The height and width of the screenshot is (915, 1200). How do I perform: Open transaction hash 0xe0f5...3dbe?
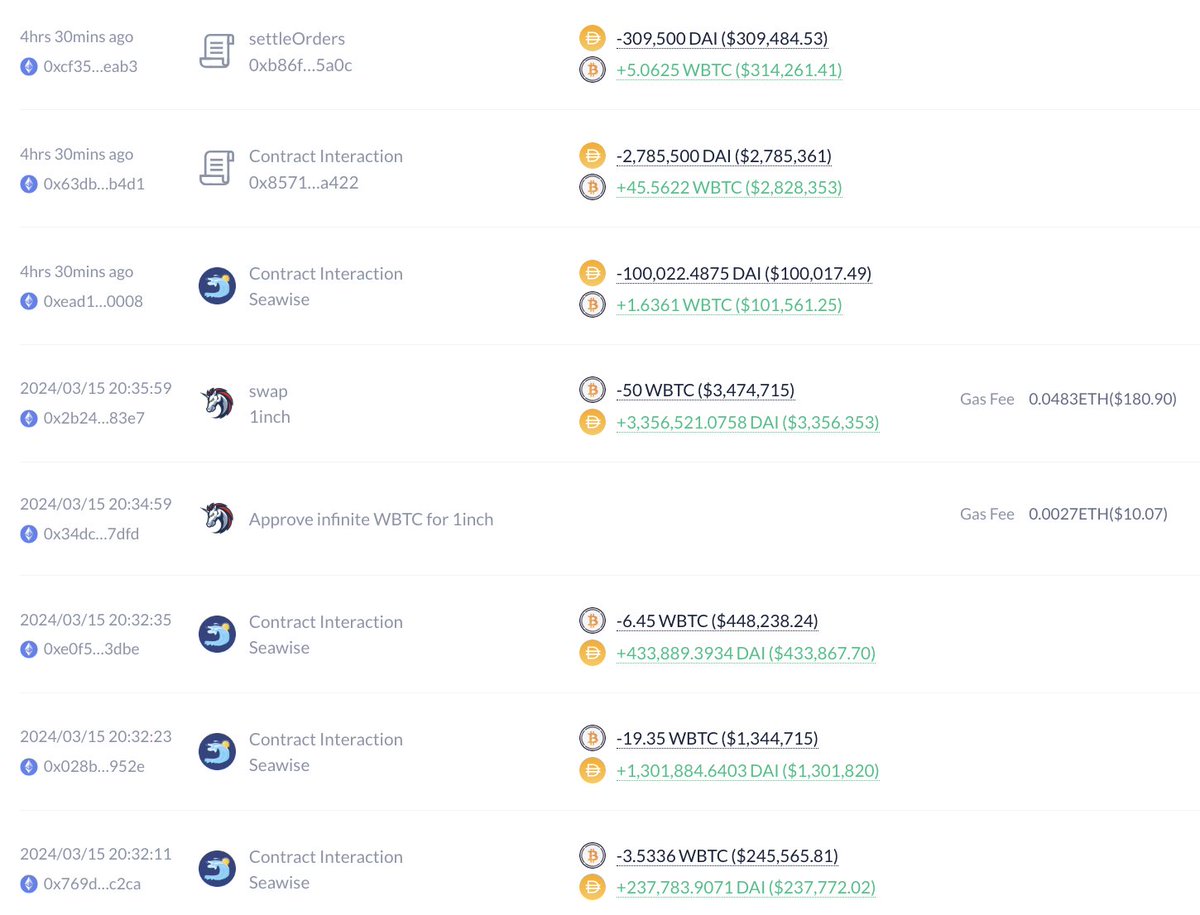click(x=91, y=649)
